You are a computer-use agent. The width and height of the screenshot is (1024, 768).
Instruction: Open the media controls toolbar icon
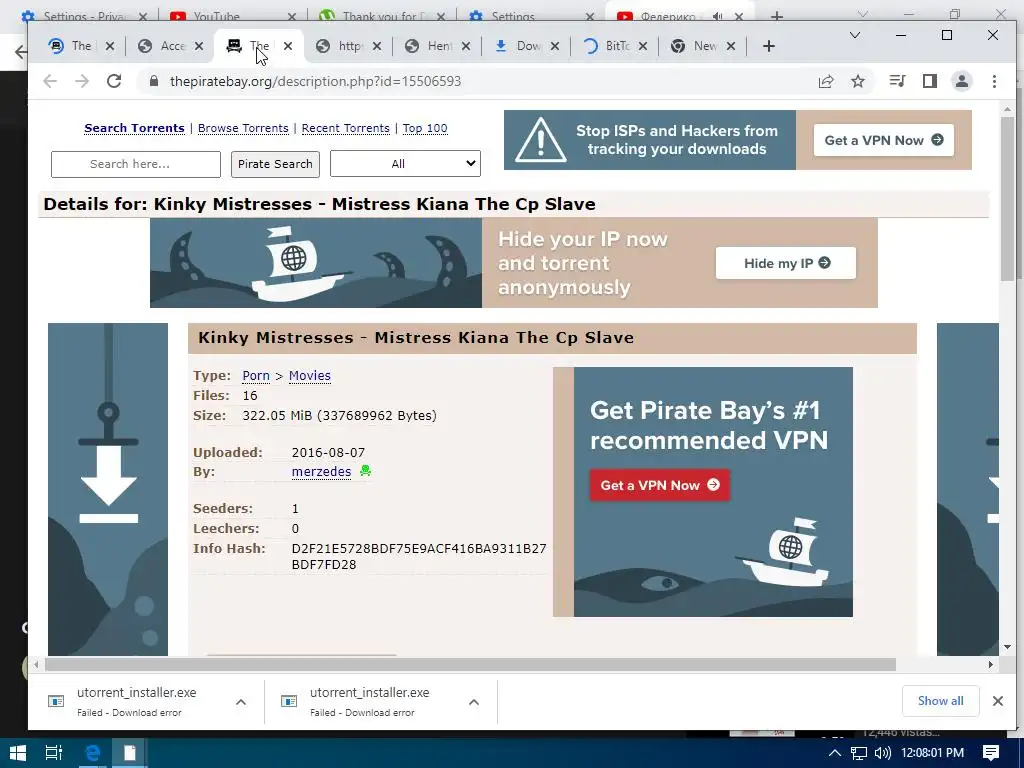[x=897, y=81]
